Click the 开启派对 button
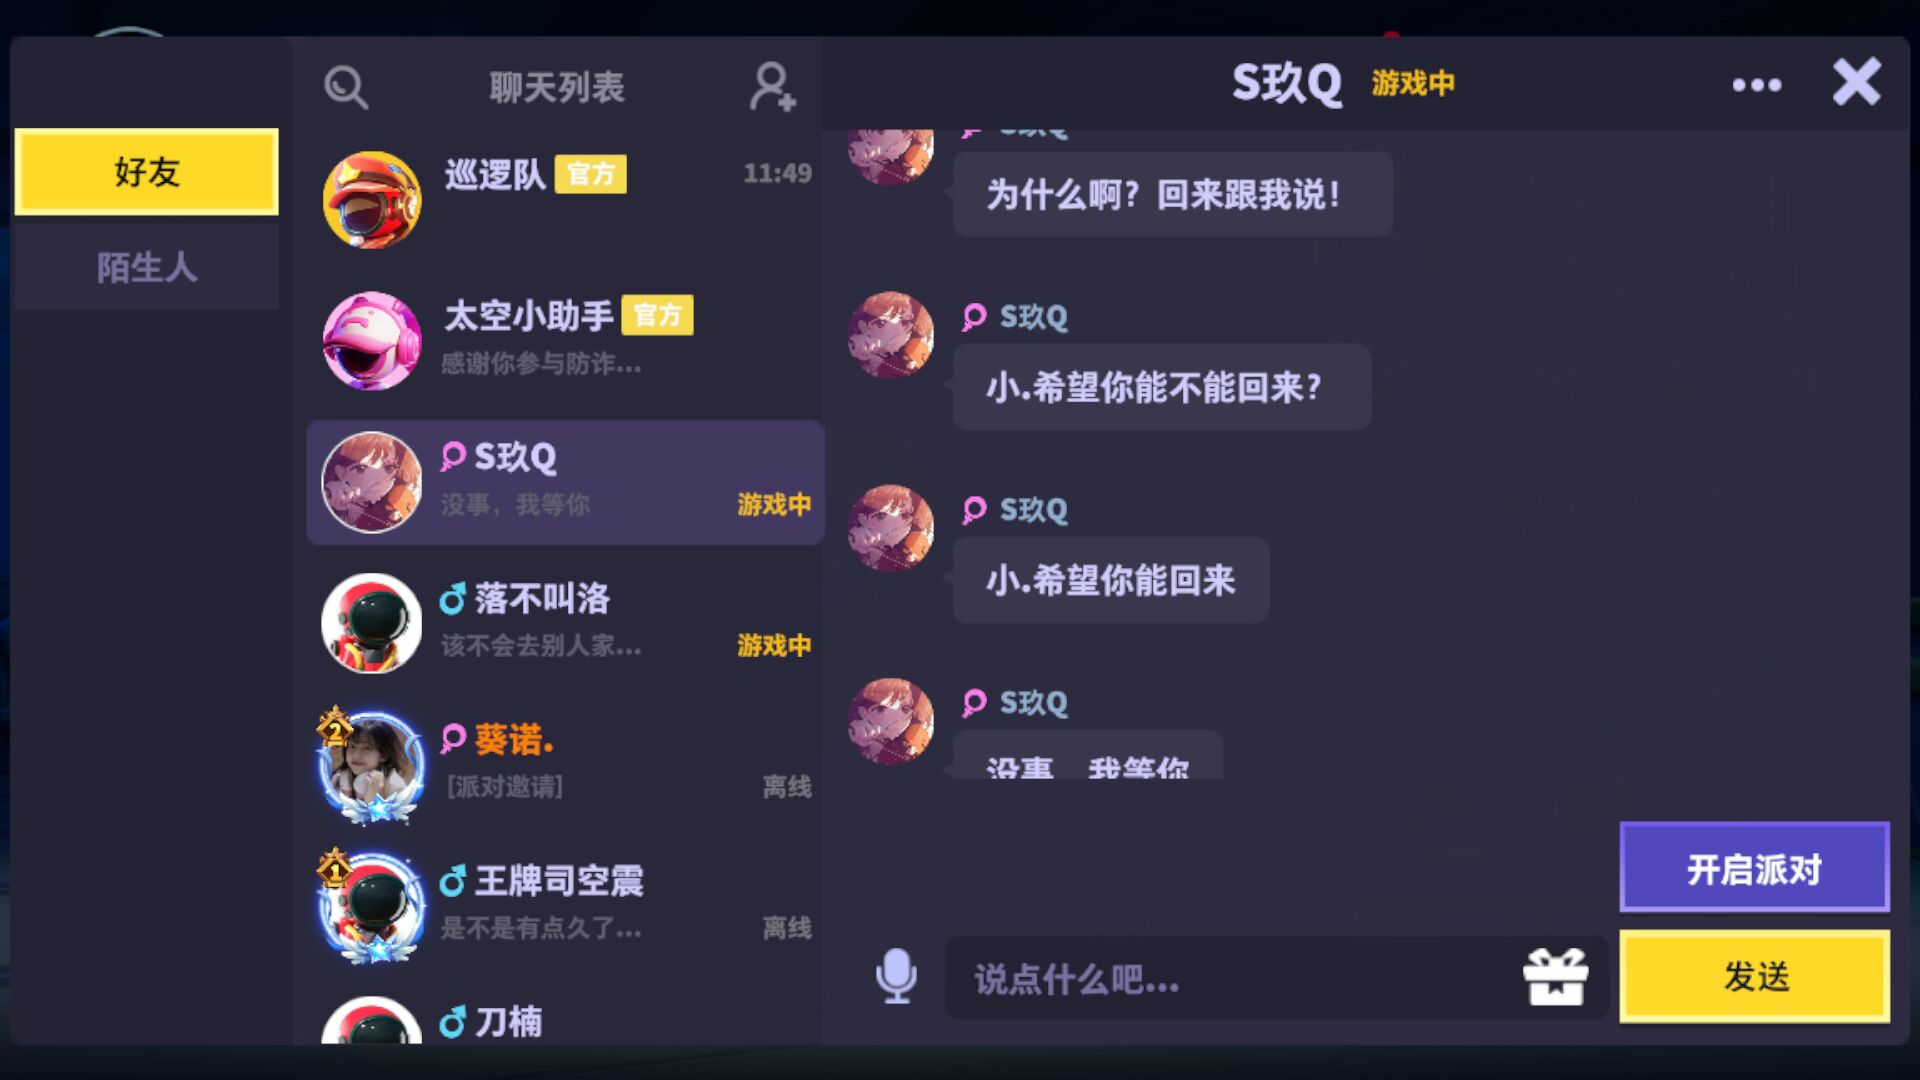1920x1080 pixels. (x=1755, y=868)
